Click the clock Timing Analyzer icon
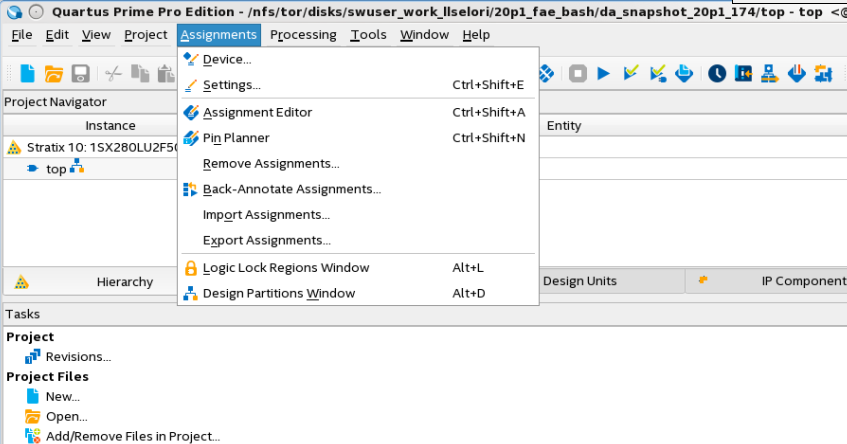 [717, 73]
